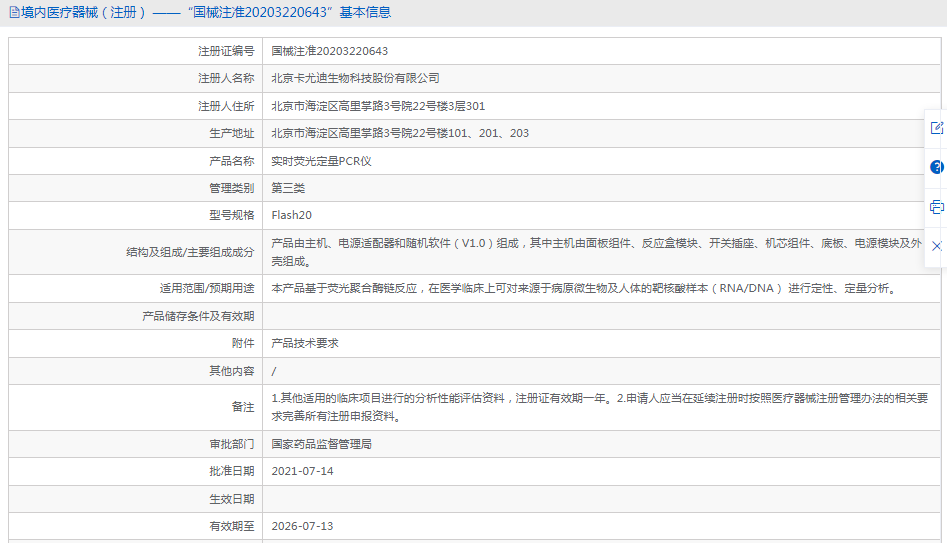Click the label 审批部门

232,445
